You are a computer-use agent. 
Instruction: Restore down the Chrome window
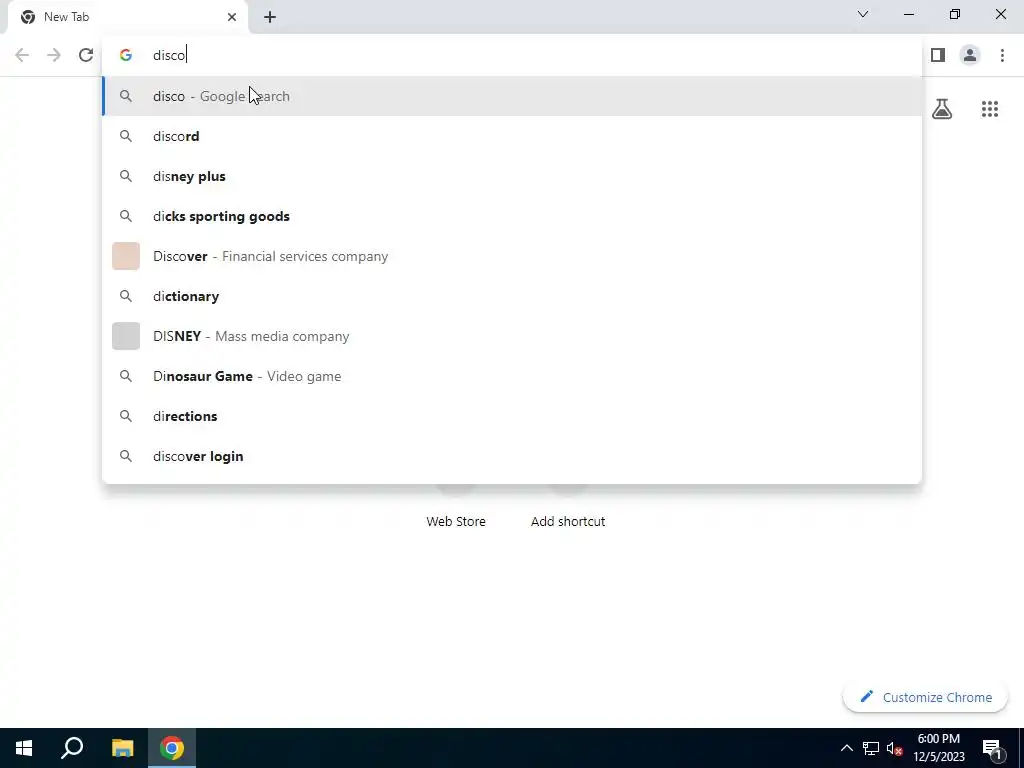point(955,14)
